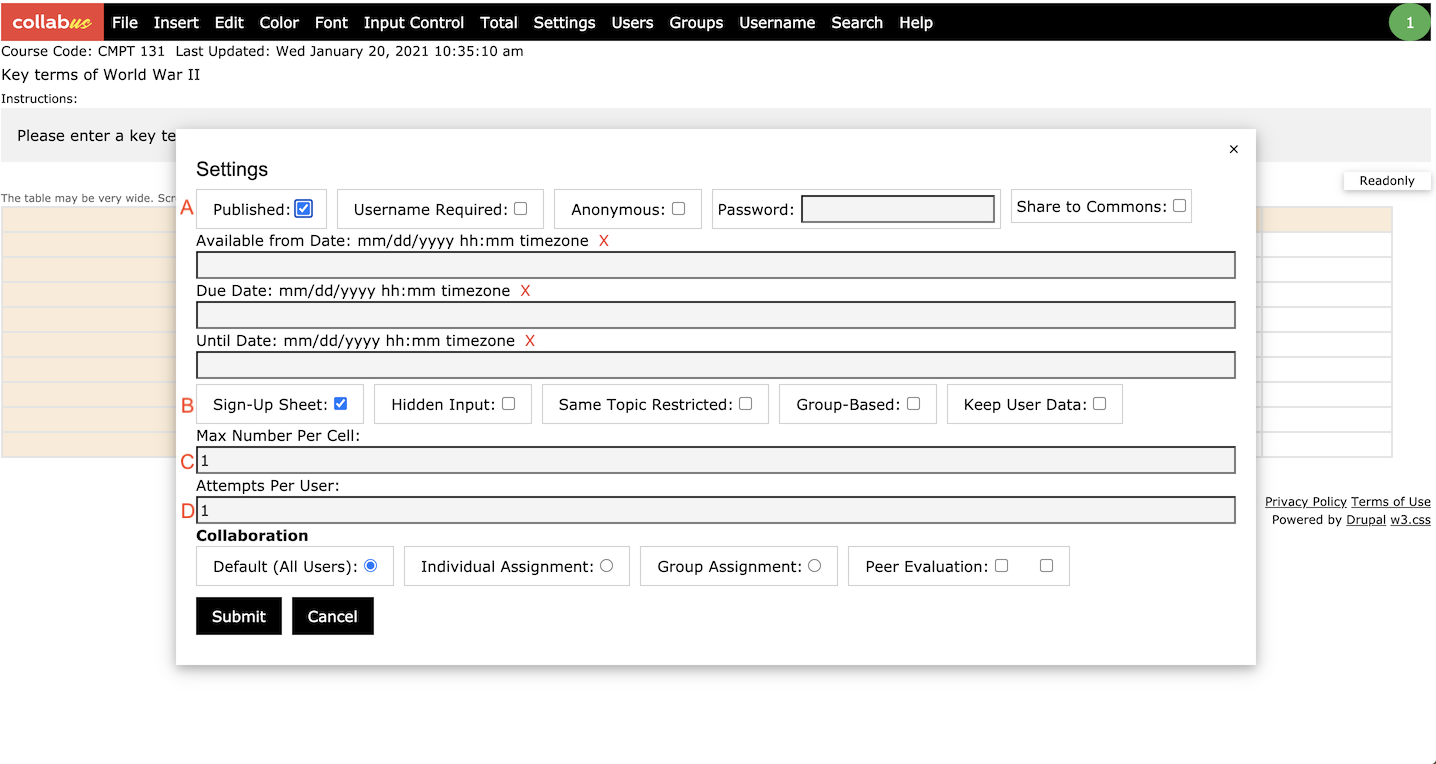
Task: Open the Privacy Policy link
Action: (1305, 501)
